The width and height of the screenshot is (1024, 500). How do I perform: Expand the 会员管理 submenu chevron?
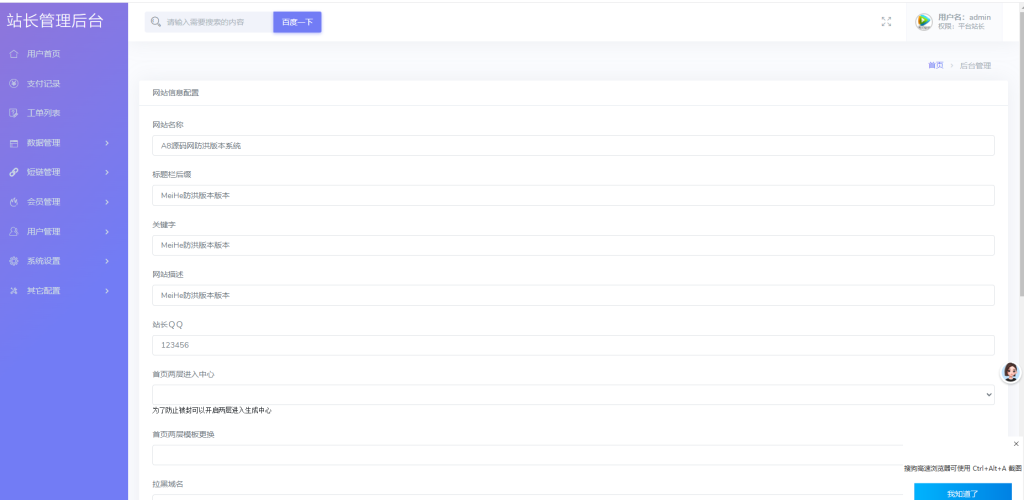tap(107, 202)
